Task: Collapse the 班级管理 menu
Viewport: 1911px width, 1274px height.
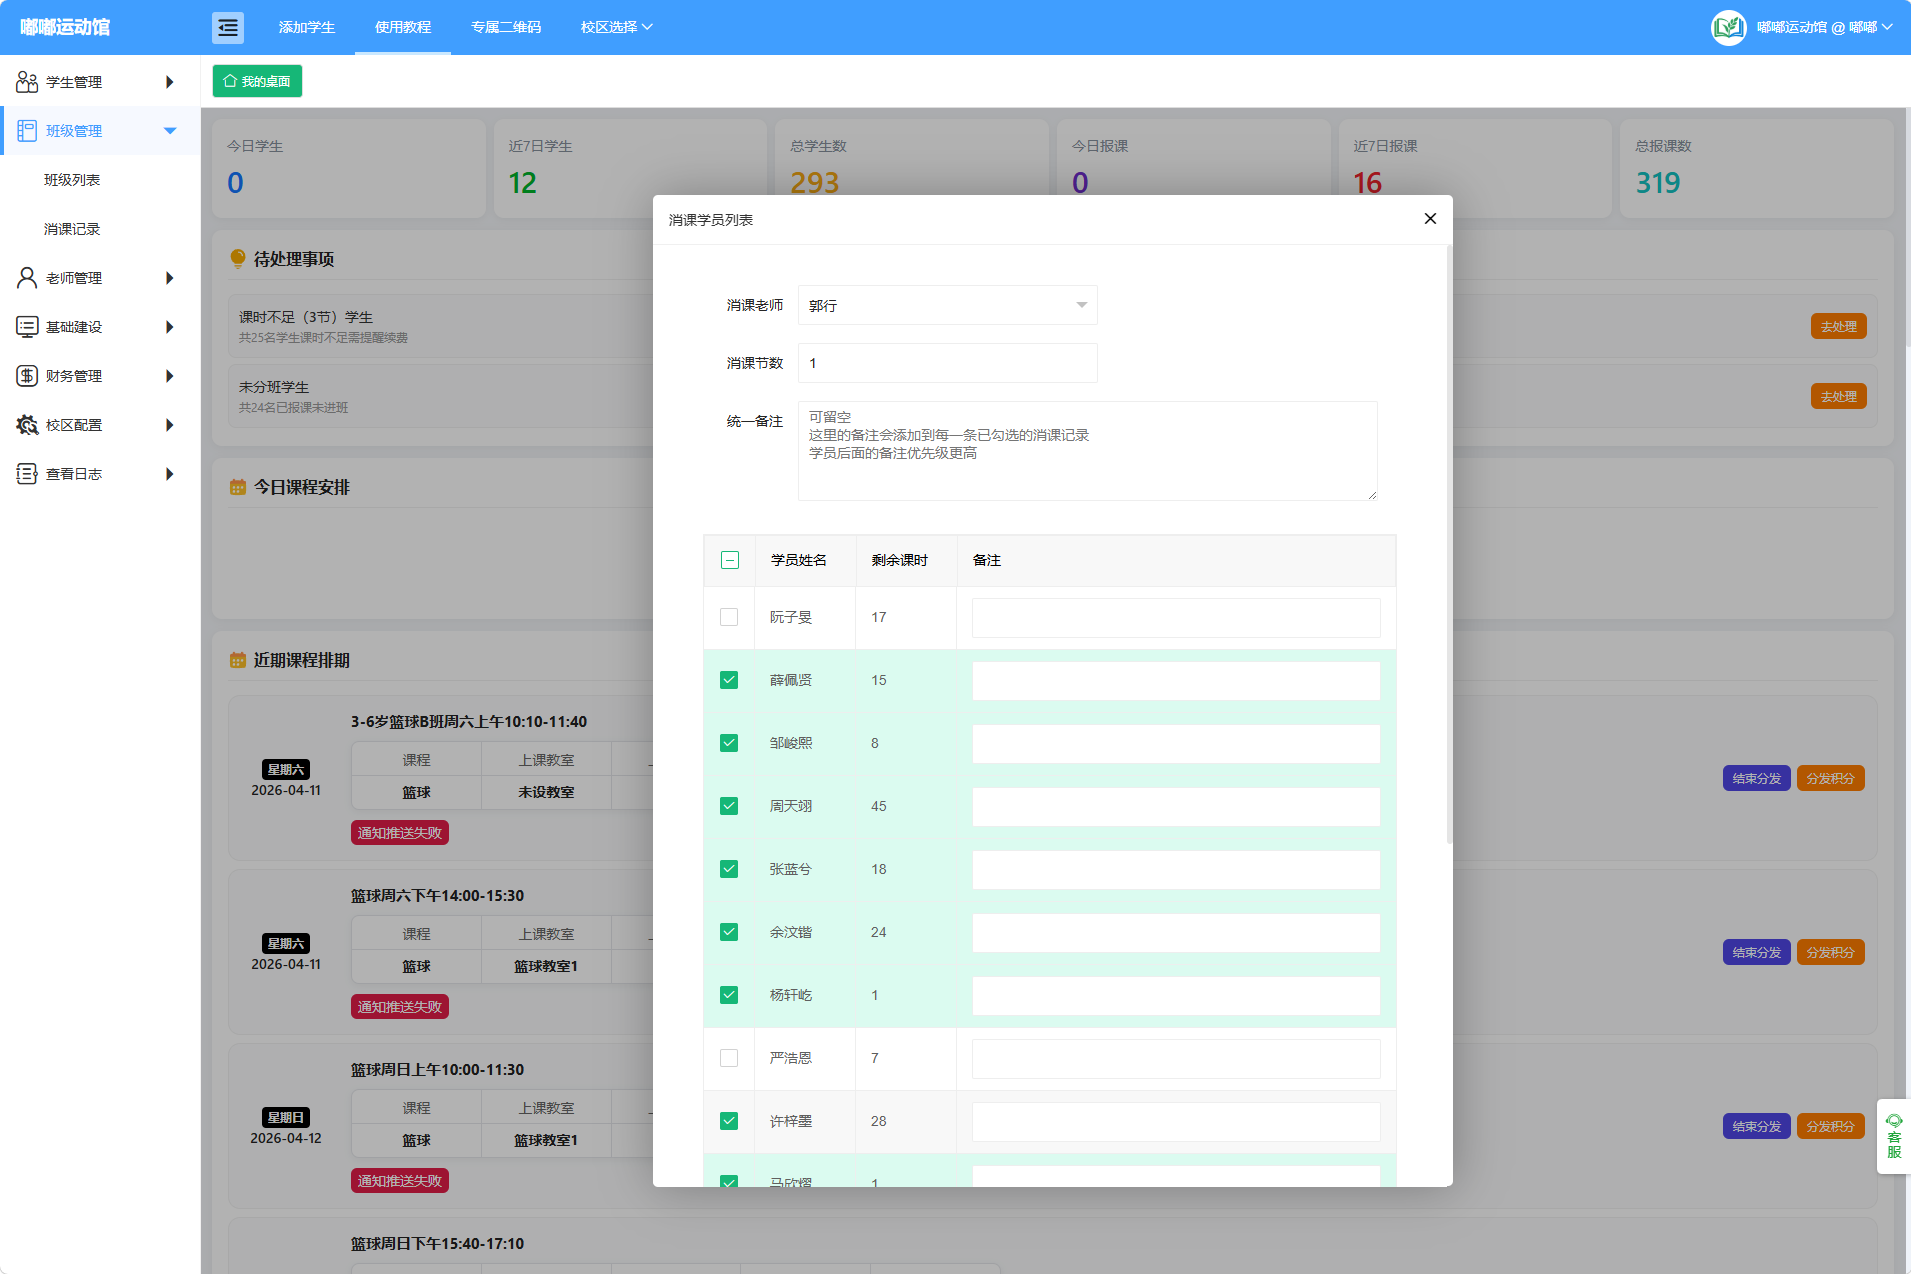Action: pyautogui.click(x=169, y=131)
